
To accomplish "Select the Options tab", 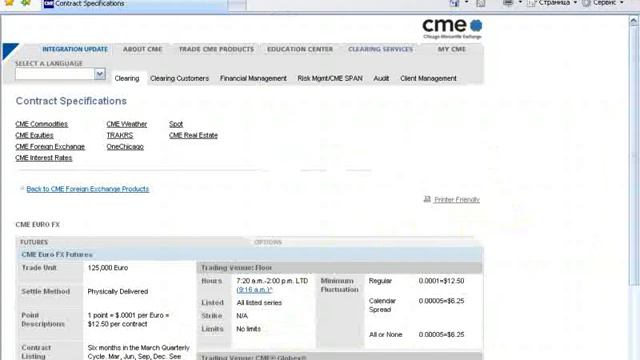I will tap(268, 242).
